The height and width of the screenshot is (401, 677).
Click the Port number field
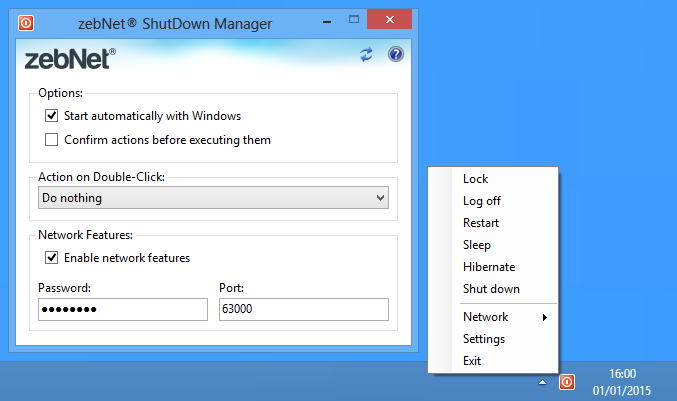point(302,310)
